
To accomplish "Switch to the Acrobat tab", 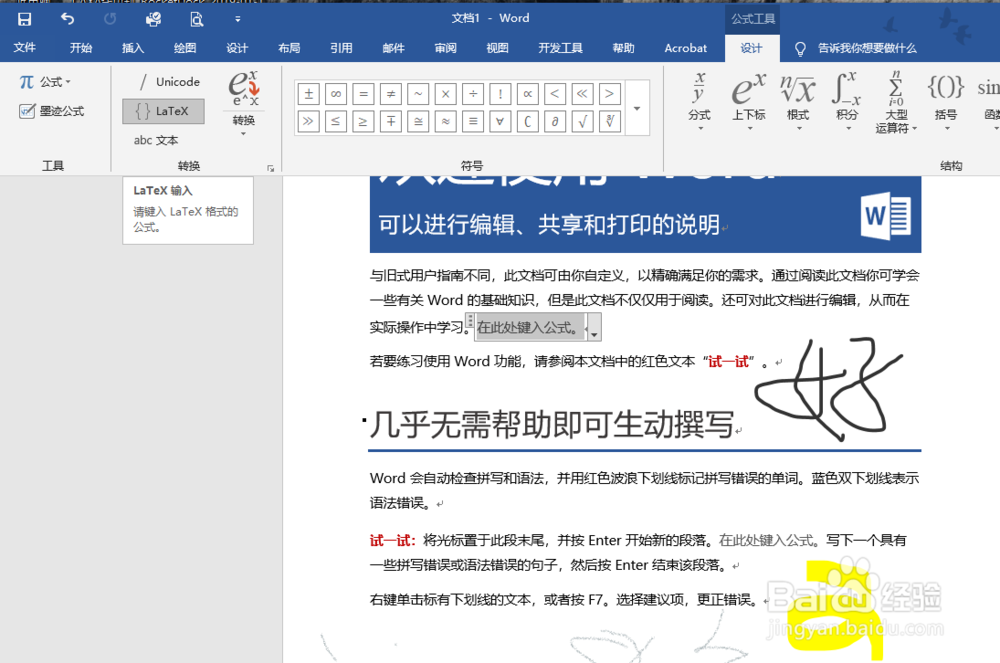I will (686, 48).
